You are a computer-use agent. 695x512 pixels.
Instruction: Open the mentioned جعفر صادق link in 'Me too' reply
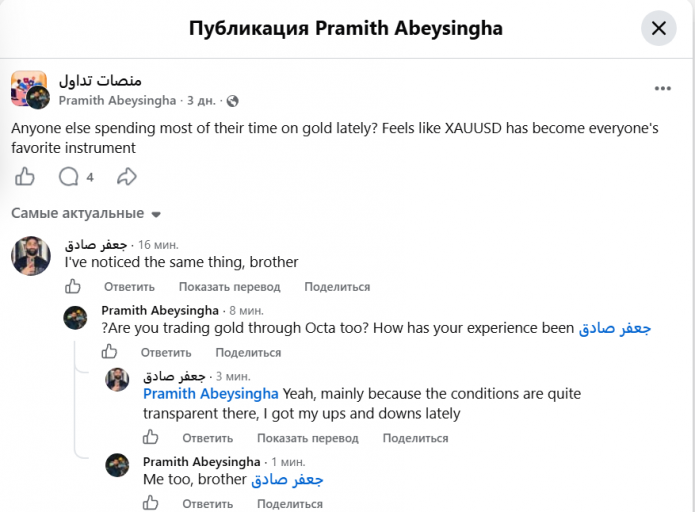pyautogui.click(x=287, y=480)
